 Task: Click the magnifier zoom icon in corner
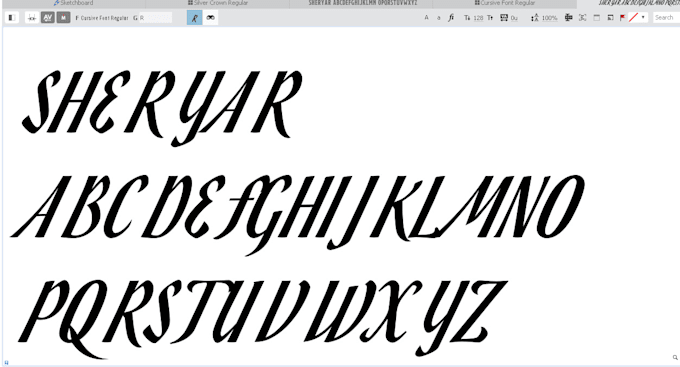coord(675,357)
